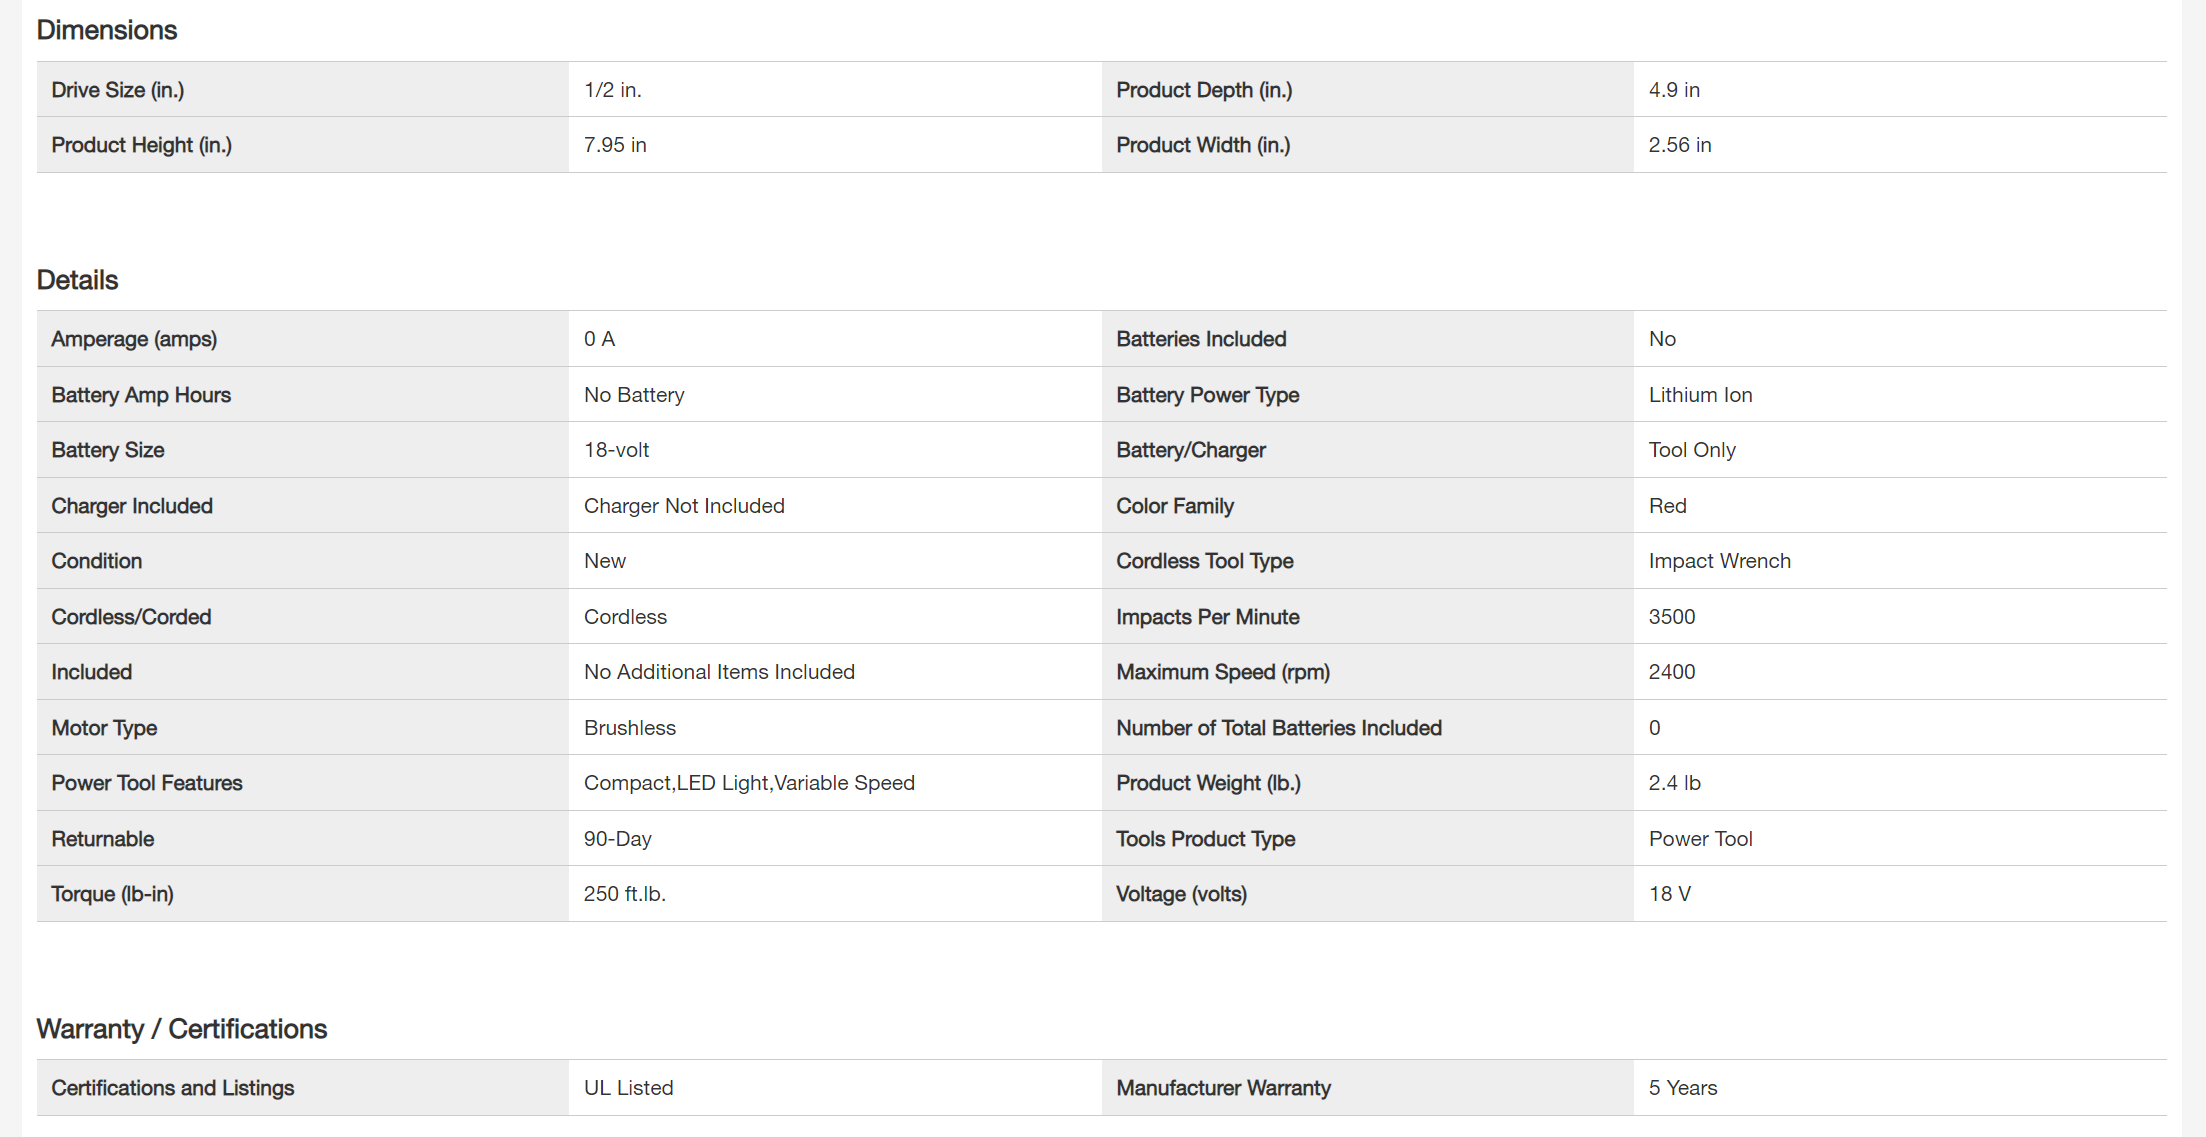Click the 250 ft.lb. torque value
The image size is (2206, 1137).
pos(624,894)
